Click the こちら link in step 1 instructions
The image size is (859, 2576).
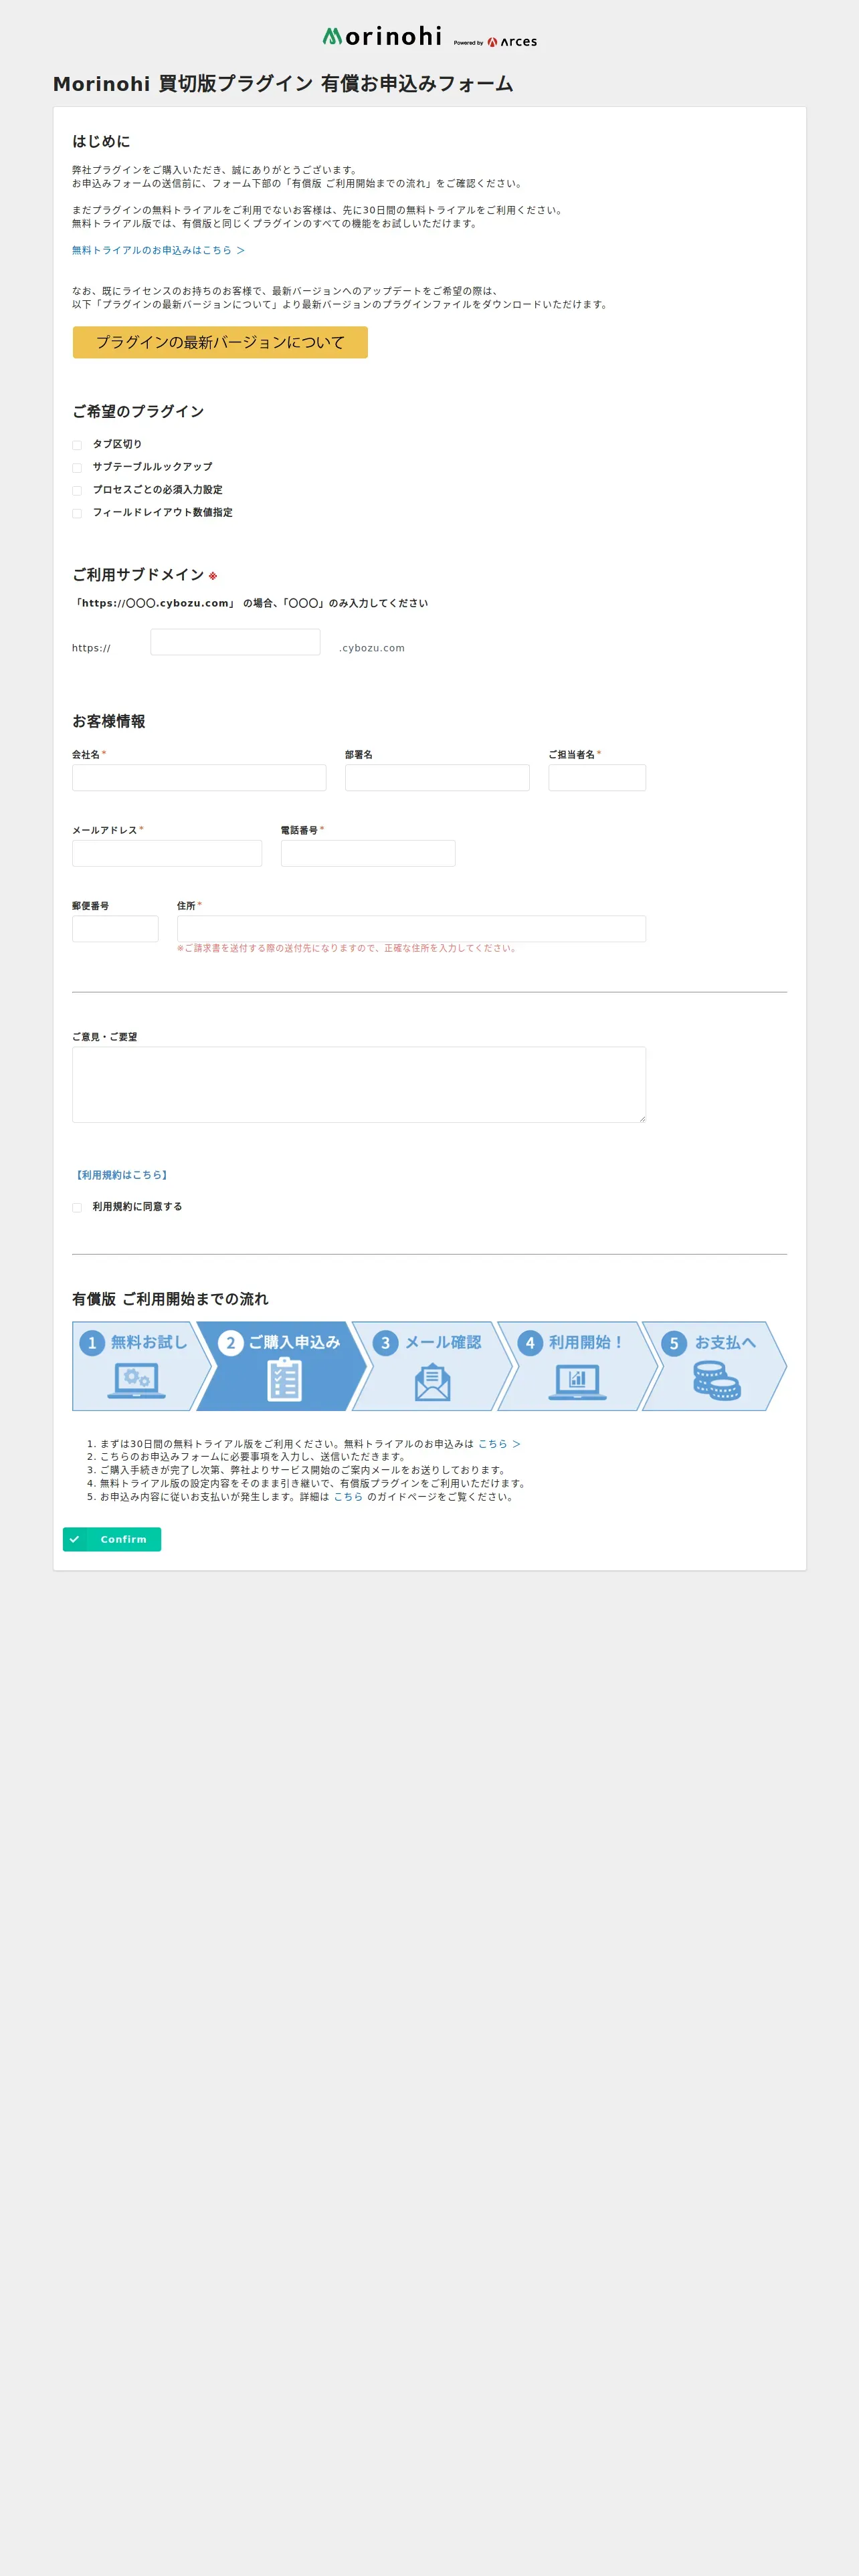pos(499,1444)
